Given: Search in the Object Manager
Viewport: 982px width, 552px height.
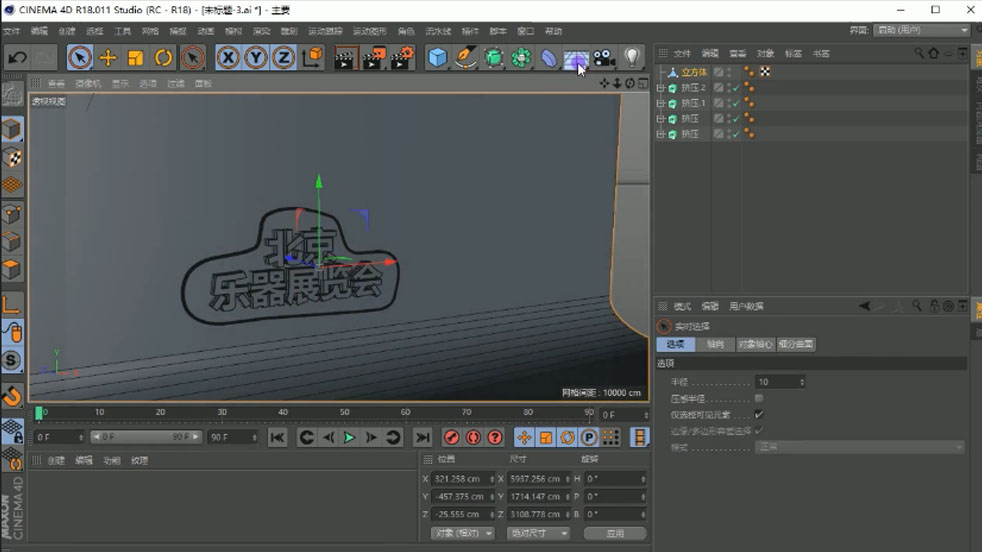Looking at the screenshot, I should pyautogui.click(x=919, y=53).
